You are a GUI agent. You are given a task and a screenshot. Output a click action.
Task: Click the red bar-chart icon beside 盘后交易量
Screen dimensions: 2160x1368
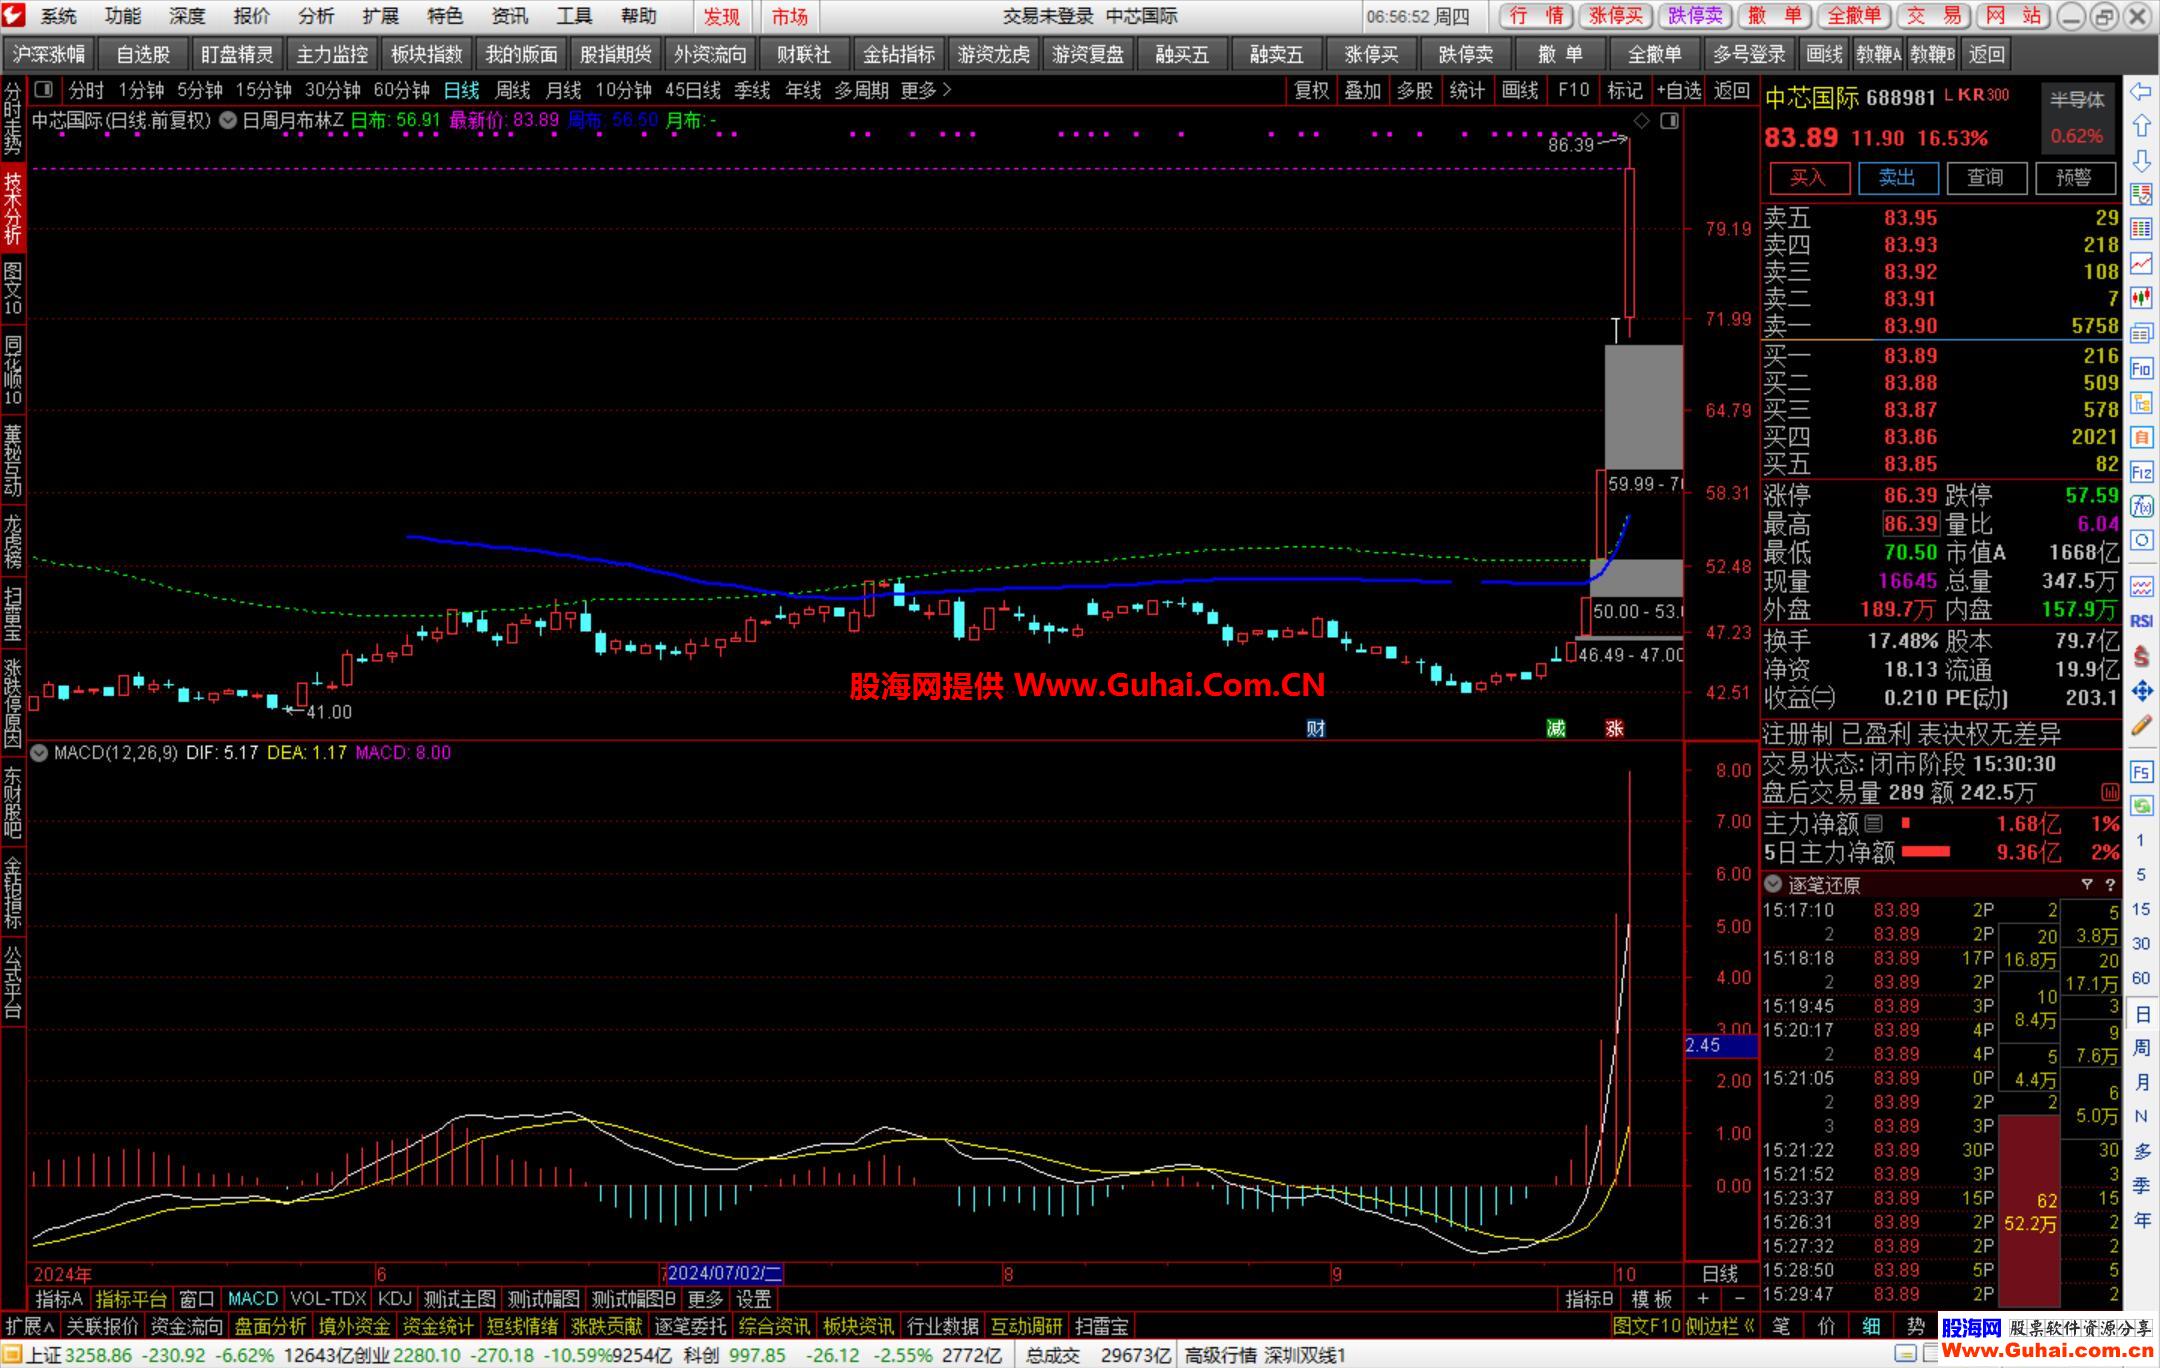coord(2109,793)
